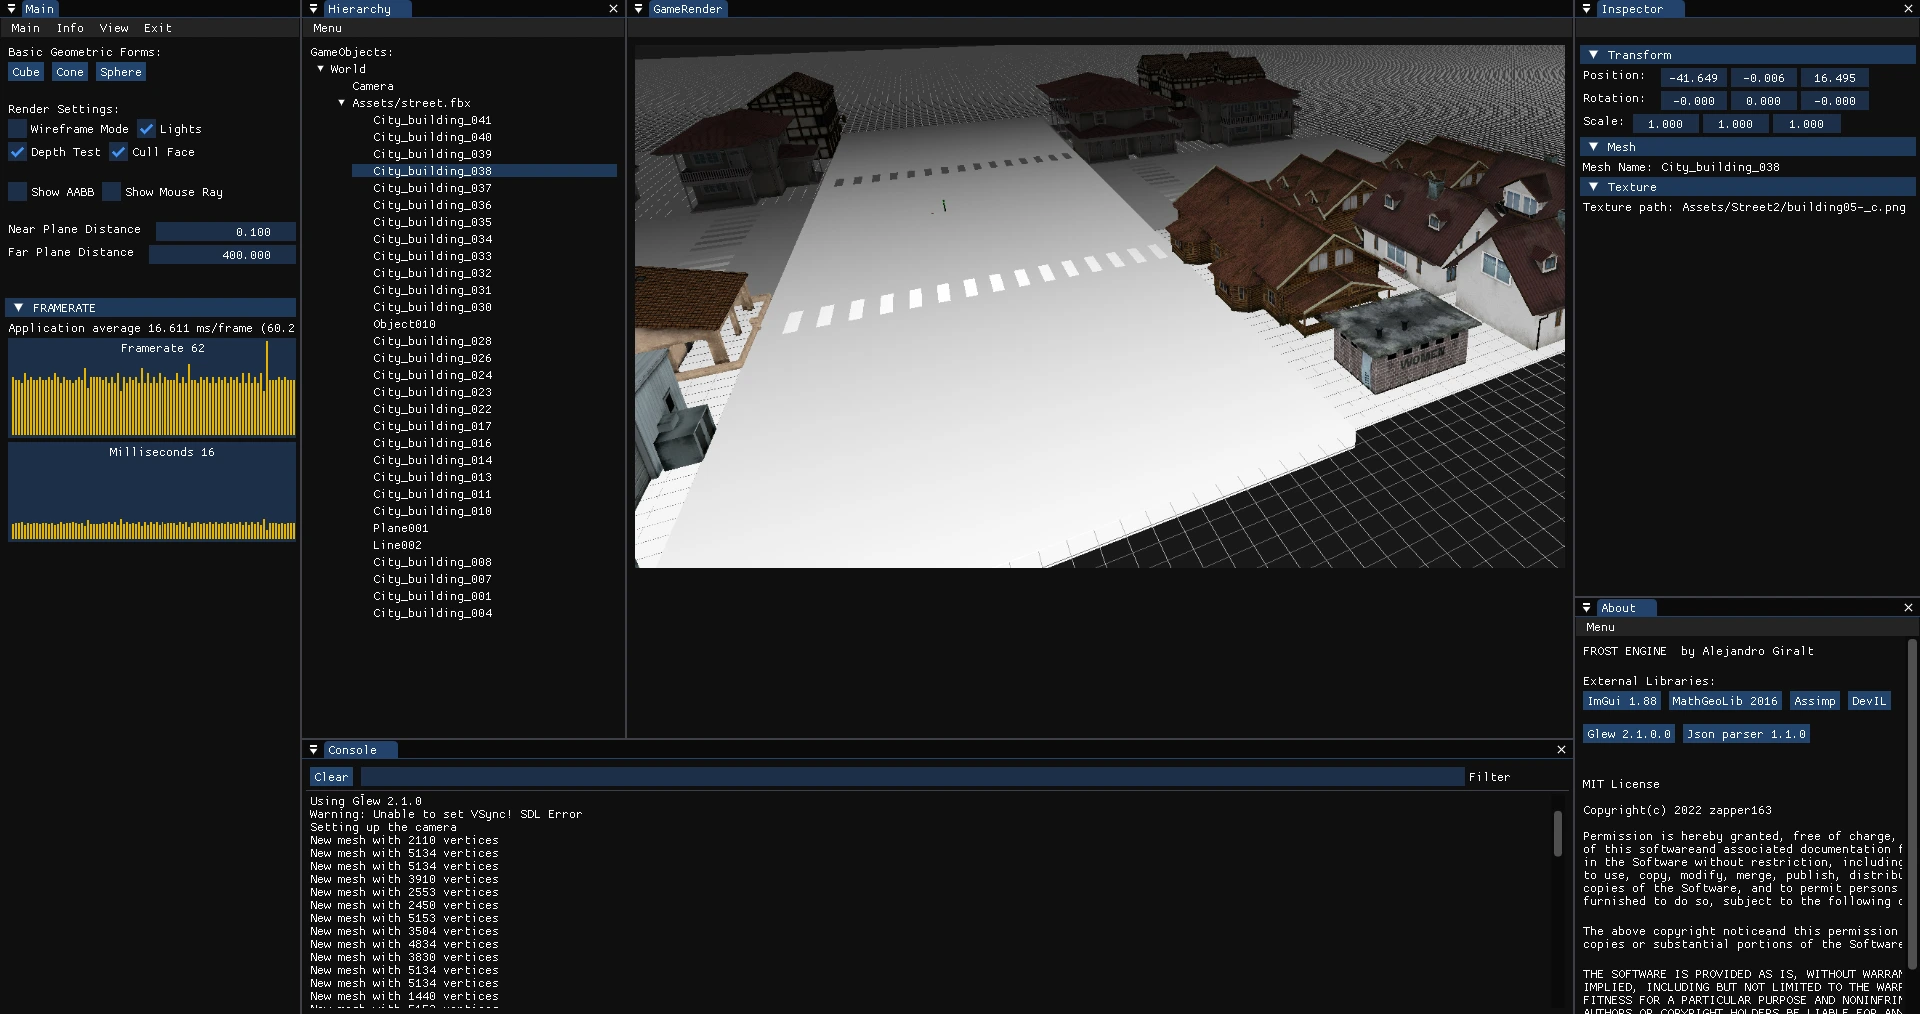Image resolution: width=1920 pixels, height=1014 pixels.
Task: Disable the Depth Test checkbox
Action: 17,152
